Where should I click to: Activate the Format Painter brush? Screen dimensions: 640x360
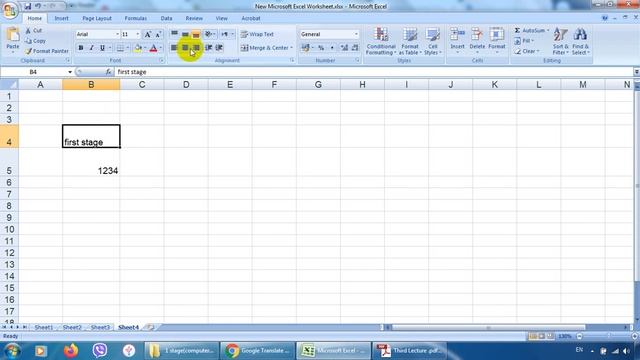click(47, 51)
